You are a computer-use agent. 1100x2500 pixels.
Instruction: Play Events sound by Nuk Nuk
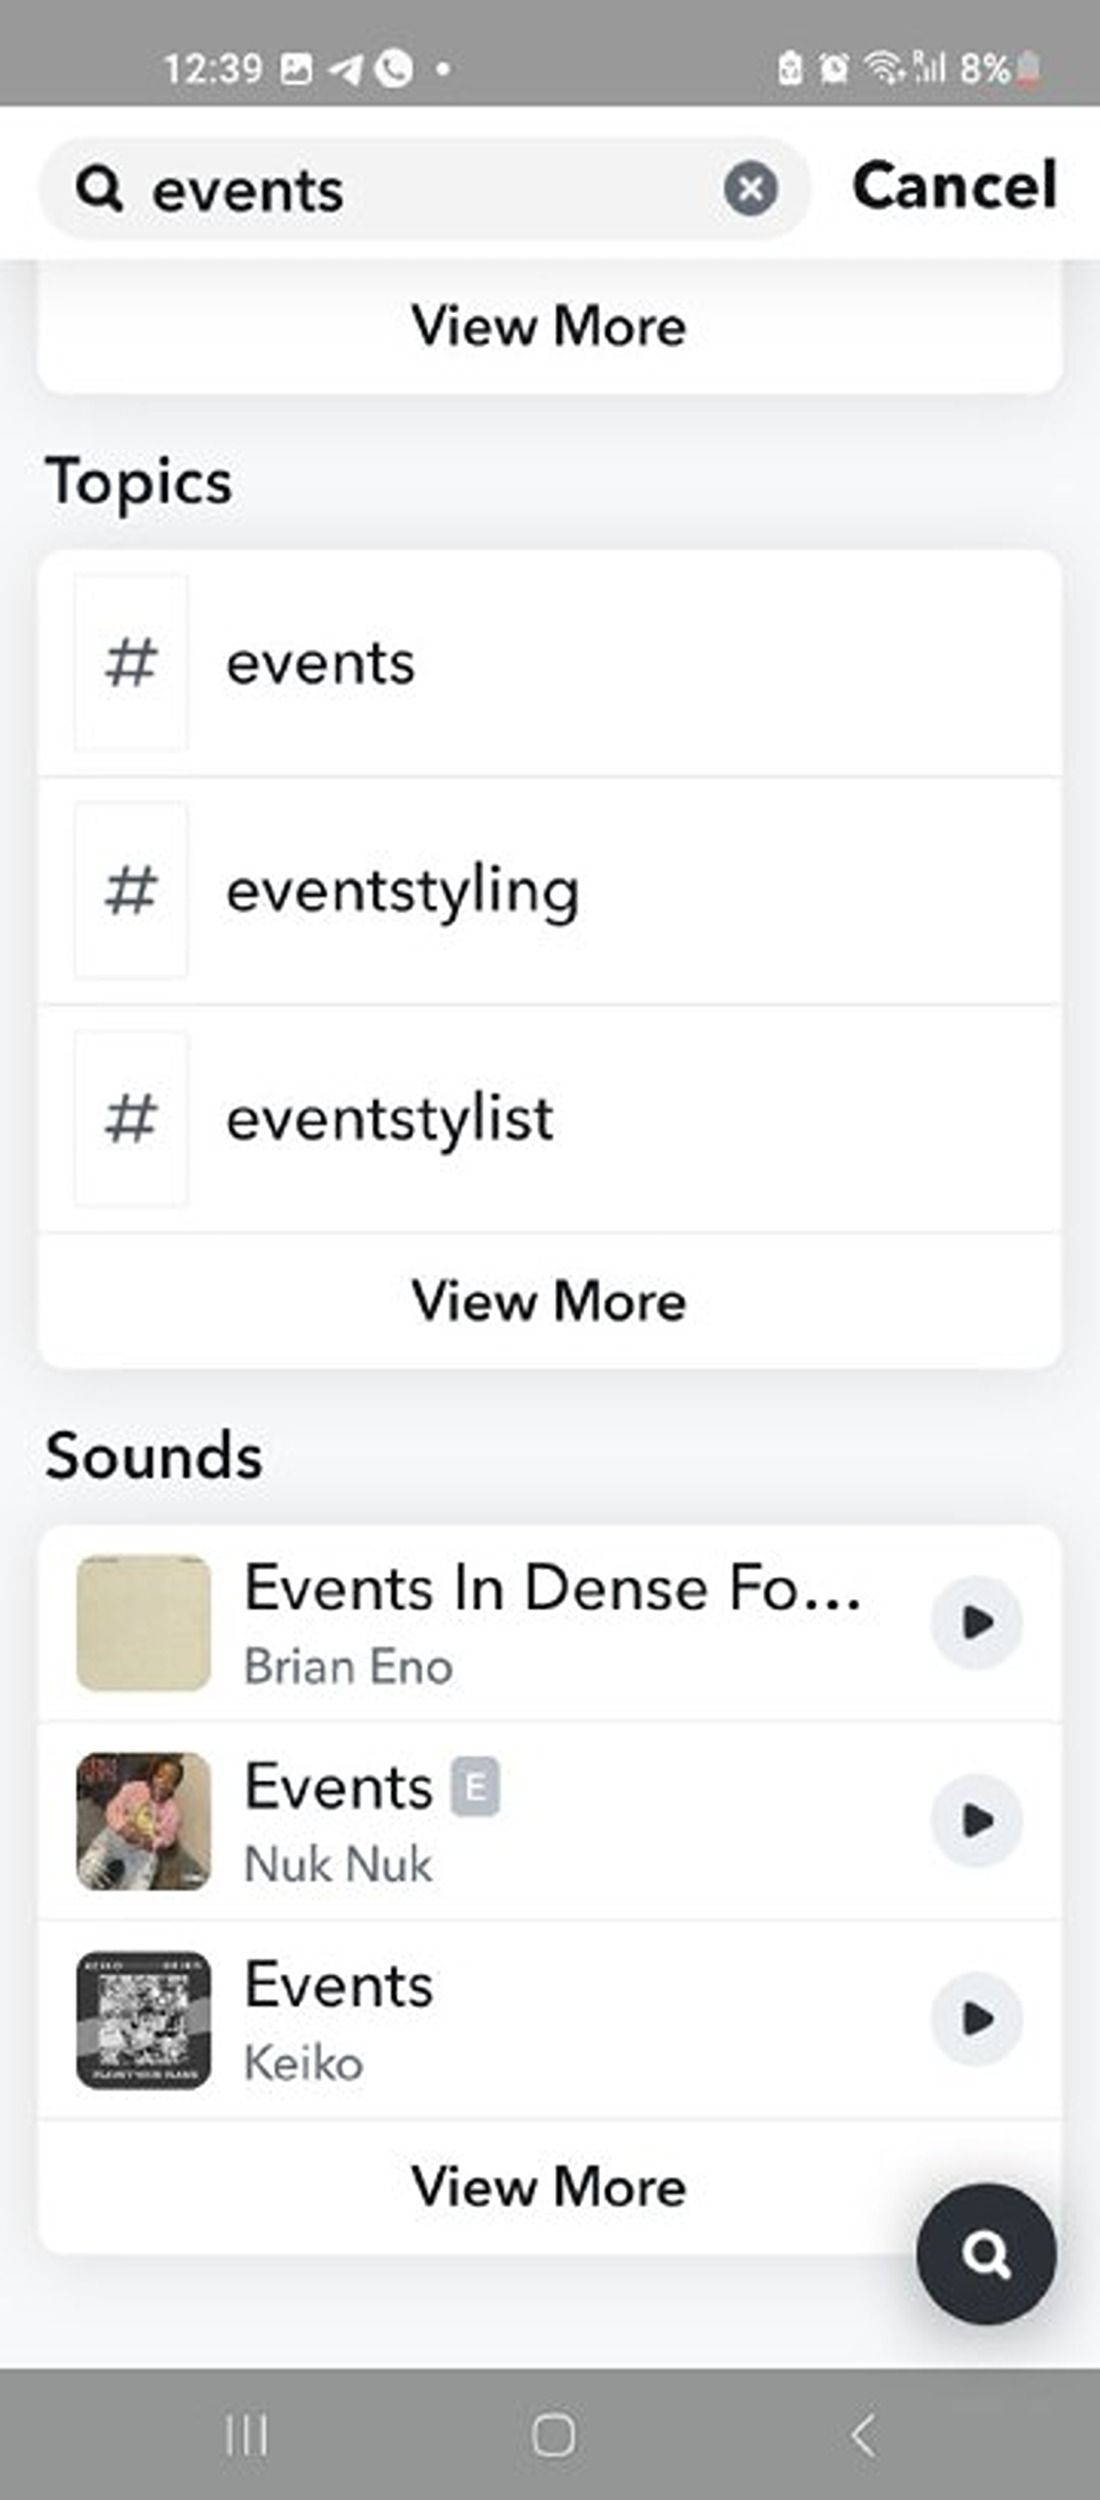coord(976,1820)
